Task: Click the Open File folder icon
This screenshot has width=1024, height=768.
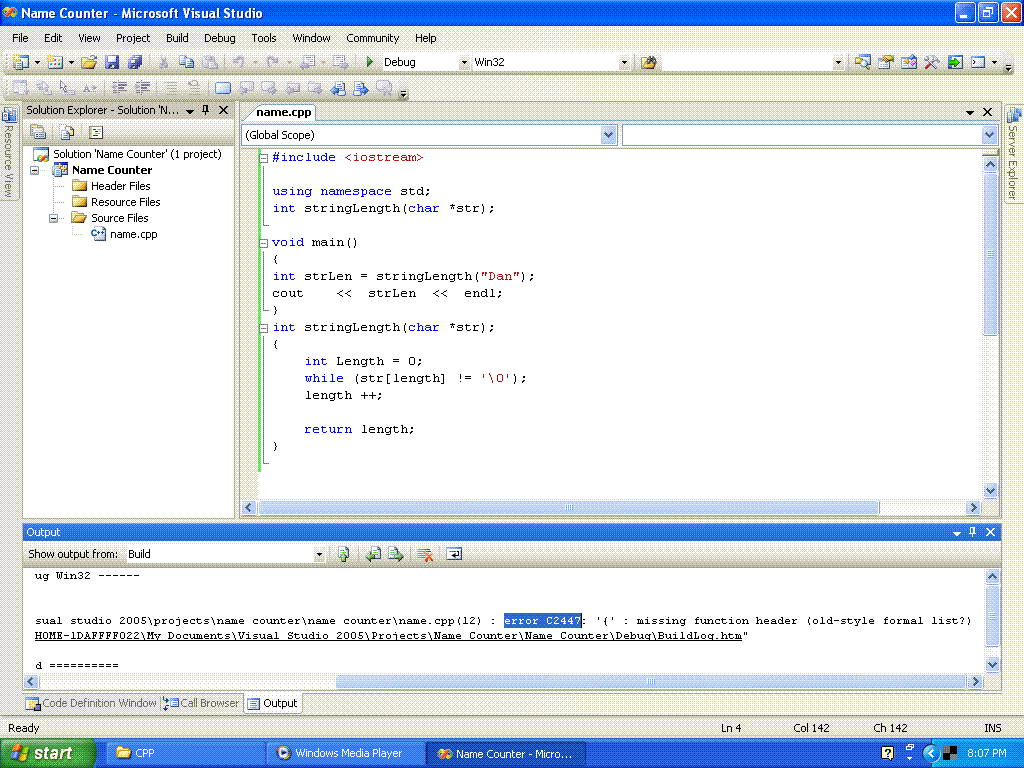Action: [x=89, y=62]
